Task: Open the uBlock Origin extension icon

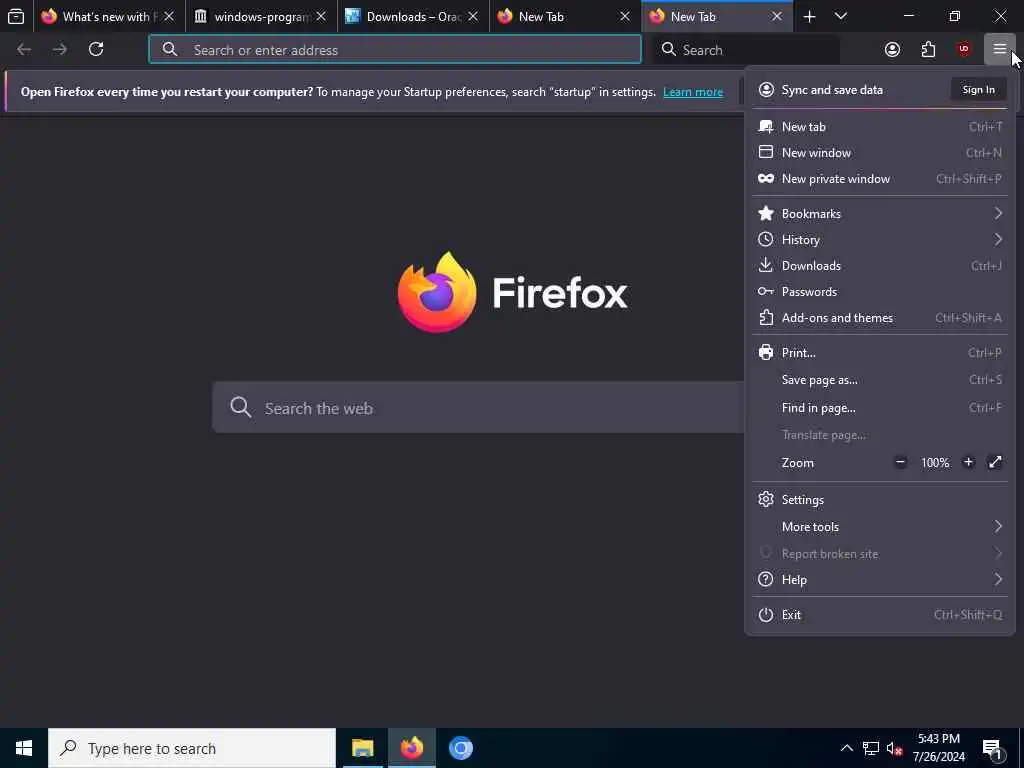Action: (x=964, y=50)
